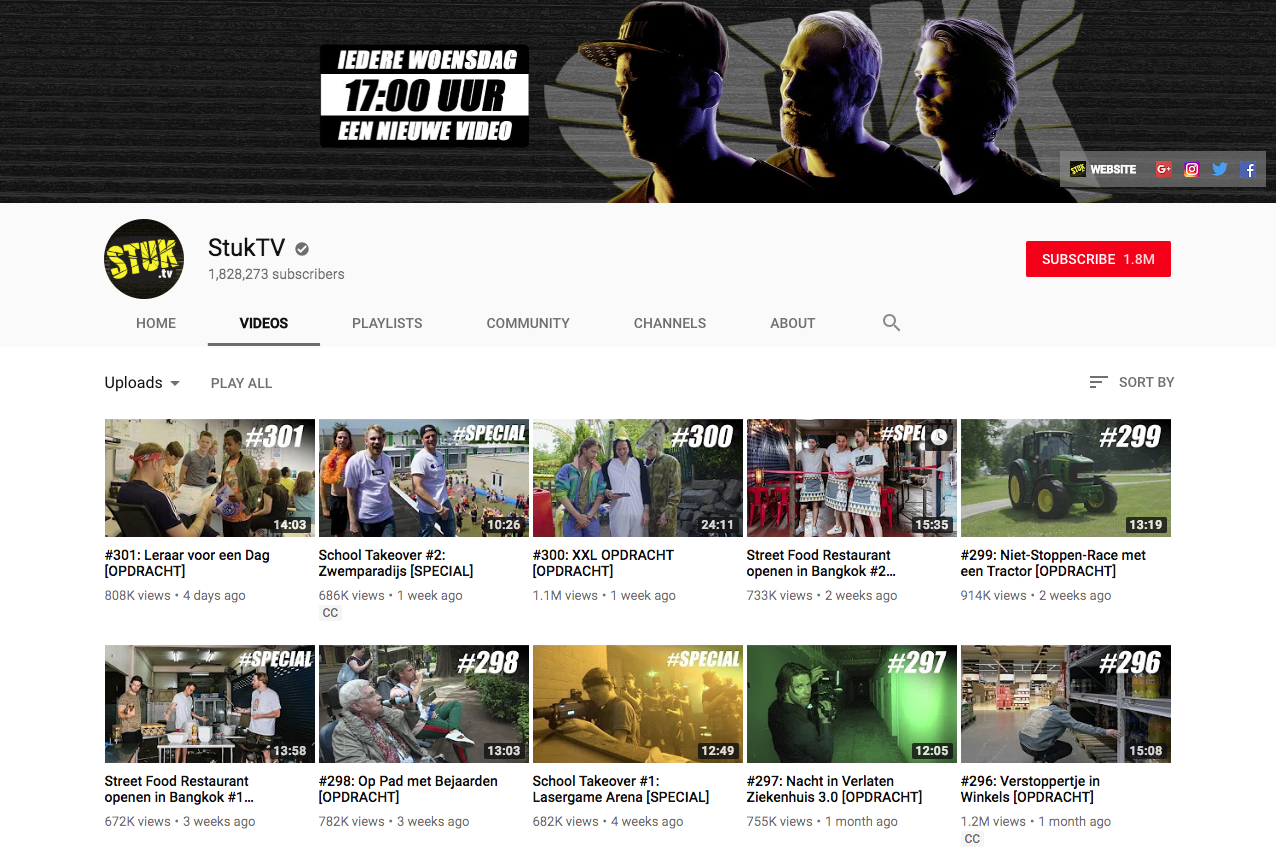Switch to the Community tab

528,323
